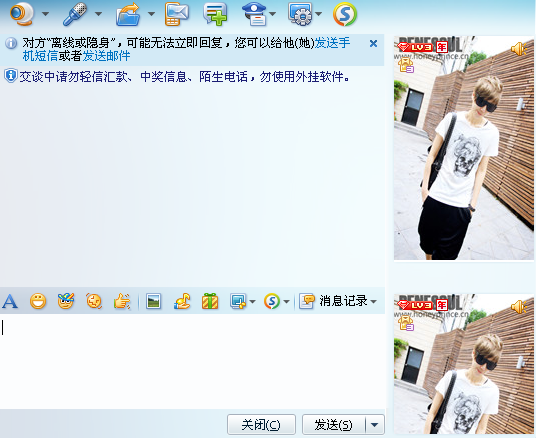Open the Soso search icon in top toolbar
This screenshot has width=536, height=438.
pyautogui.click(x=345, y=14)
